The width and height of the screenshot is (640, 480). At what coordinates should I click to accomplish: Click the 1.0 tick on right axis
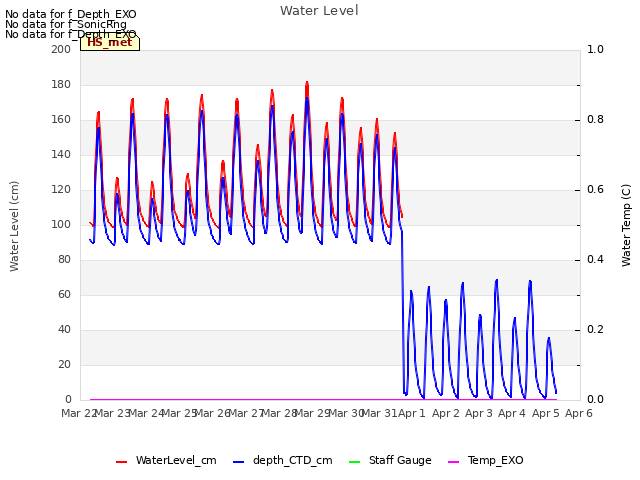[x=595, y=49]
